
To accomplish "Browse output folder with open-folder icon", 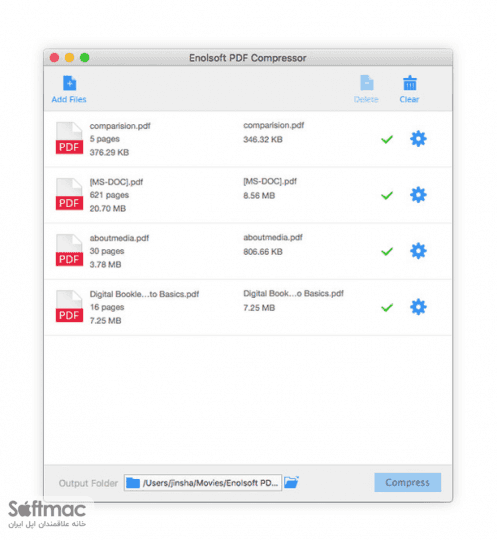I will (x=291, y=482).
